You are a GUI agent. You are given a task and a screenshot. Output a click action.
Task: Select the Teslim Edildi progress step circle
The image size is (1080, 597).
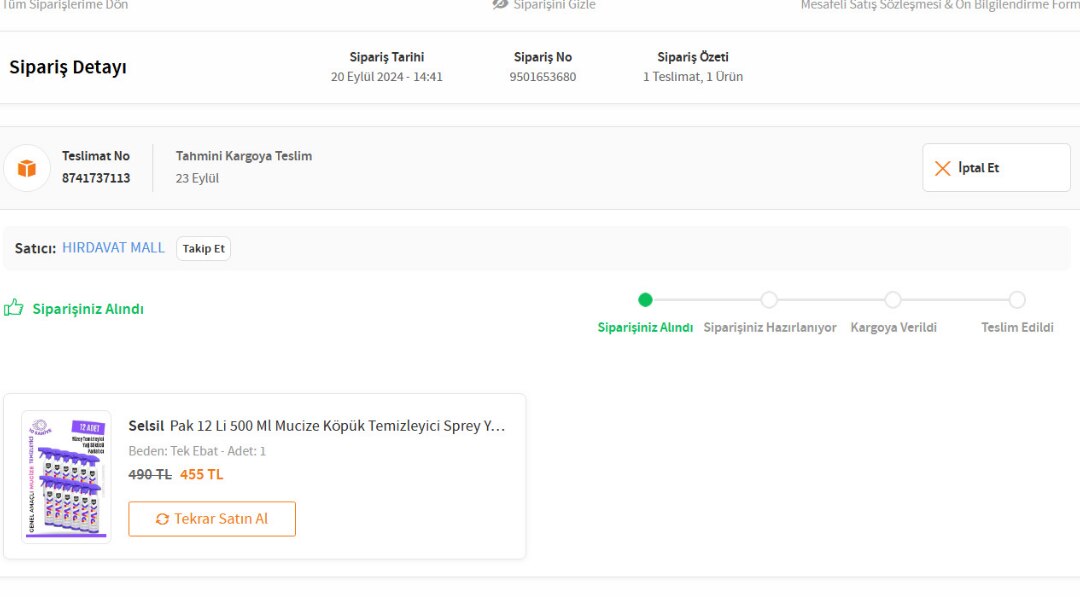pos(1017,300)
